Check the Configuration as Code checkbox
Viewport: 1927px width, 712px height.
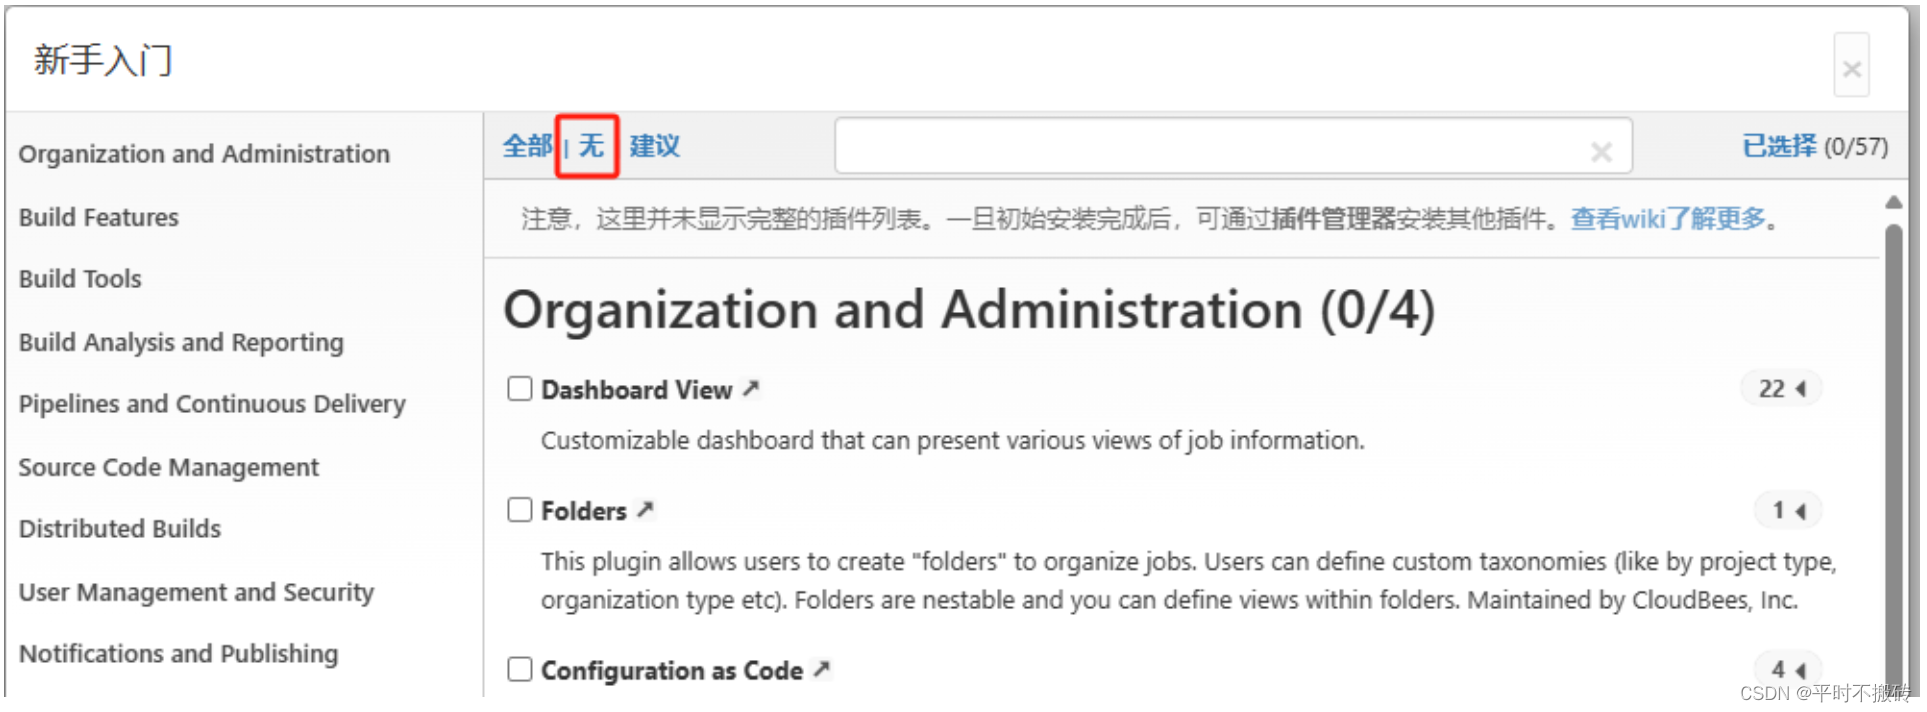click(x=520, y=669)
